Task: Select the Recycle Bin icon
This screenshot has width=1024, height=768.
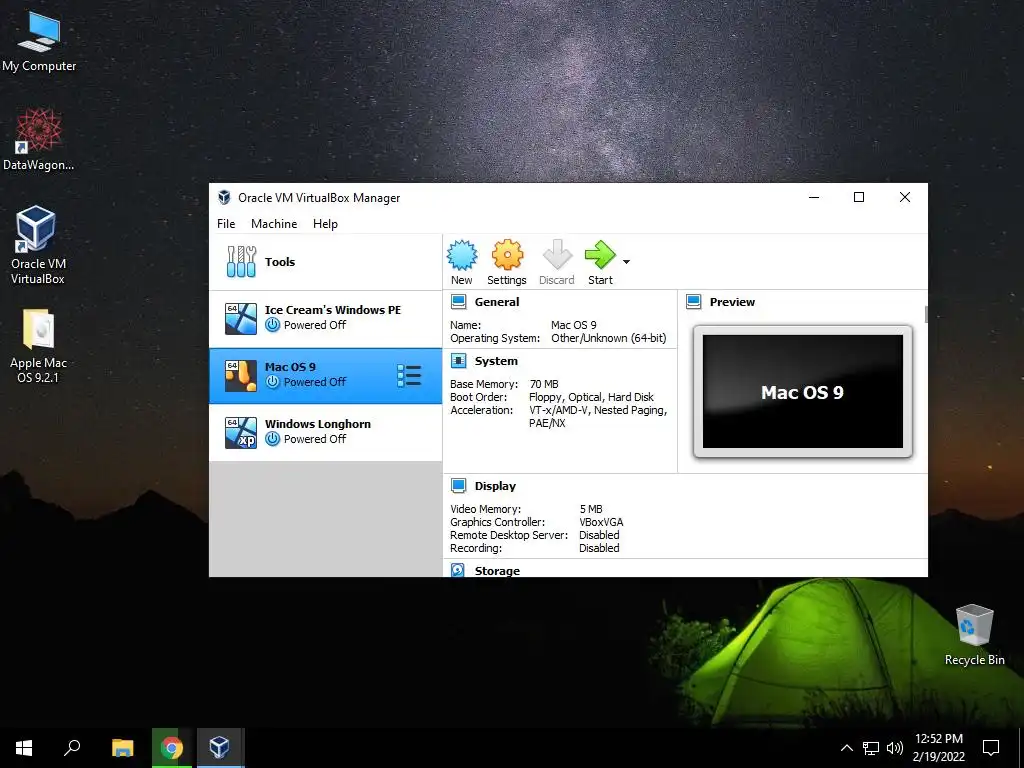Action: point(974,635)
